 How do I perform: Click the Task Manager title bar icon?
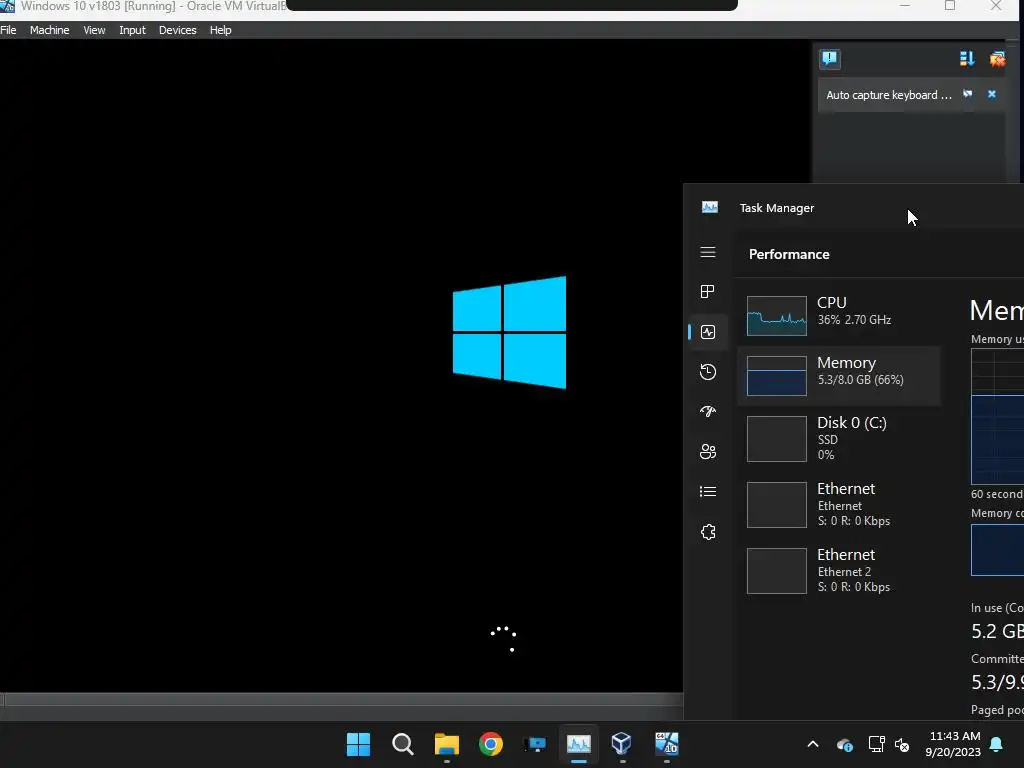point(710,208)
